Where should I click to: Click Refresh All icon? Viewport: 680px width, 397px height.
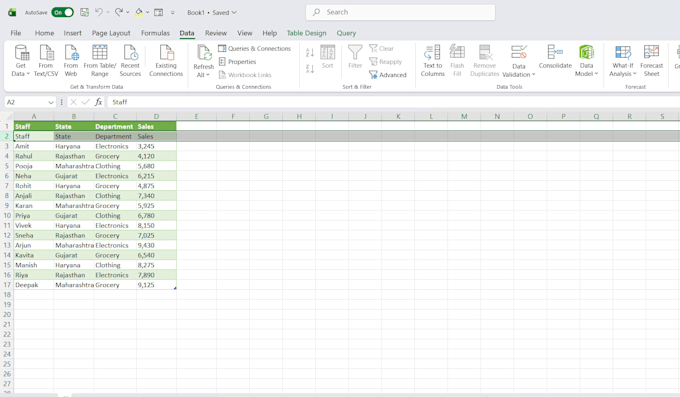[203, 53]
